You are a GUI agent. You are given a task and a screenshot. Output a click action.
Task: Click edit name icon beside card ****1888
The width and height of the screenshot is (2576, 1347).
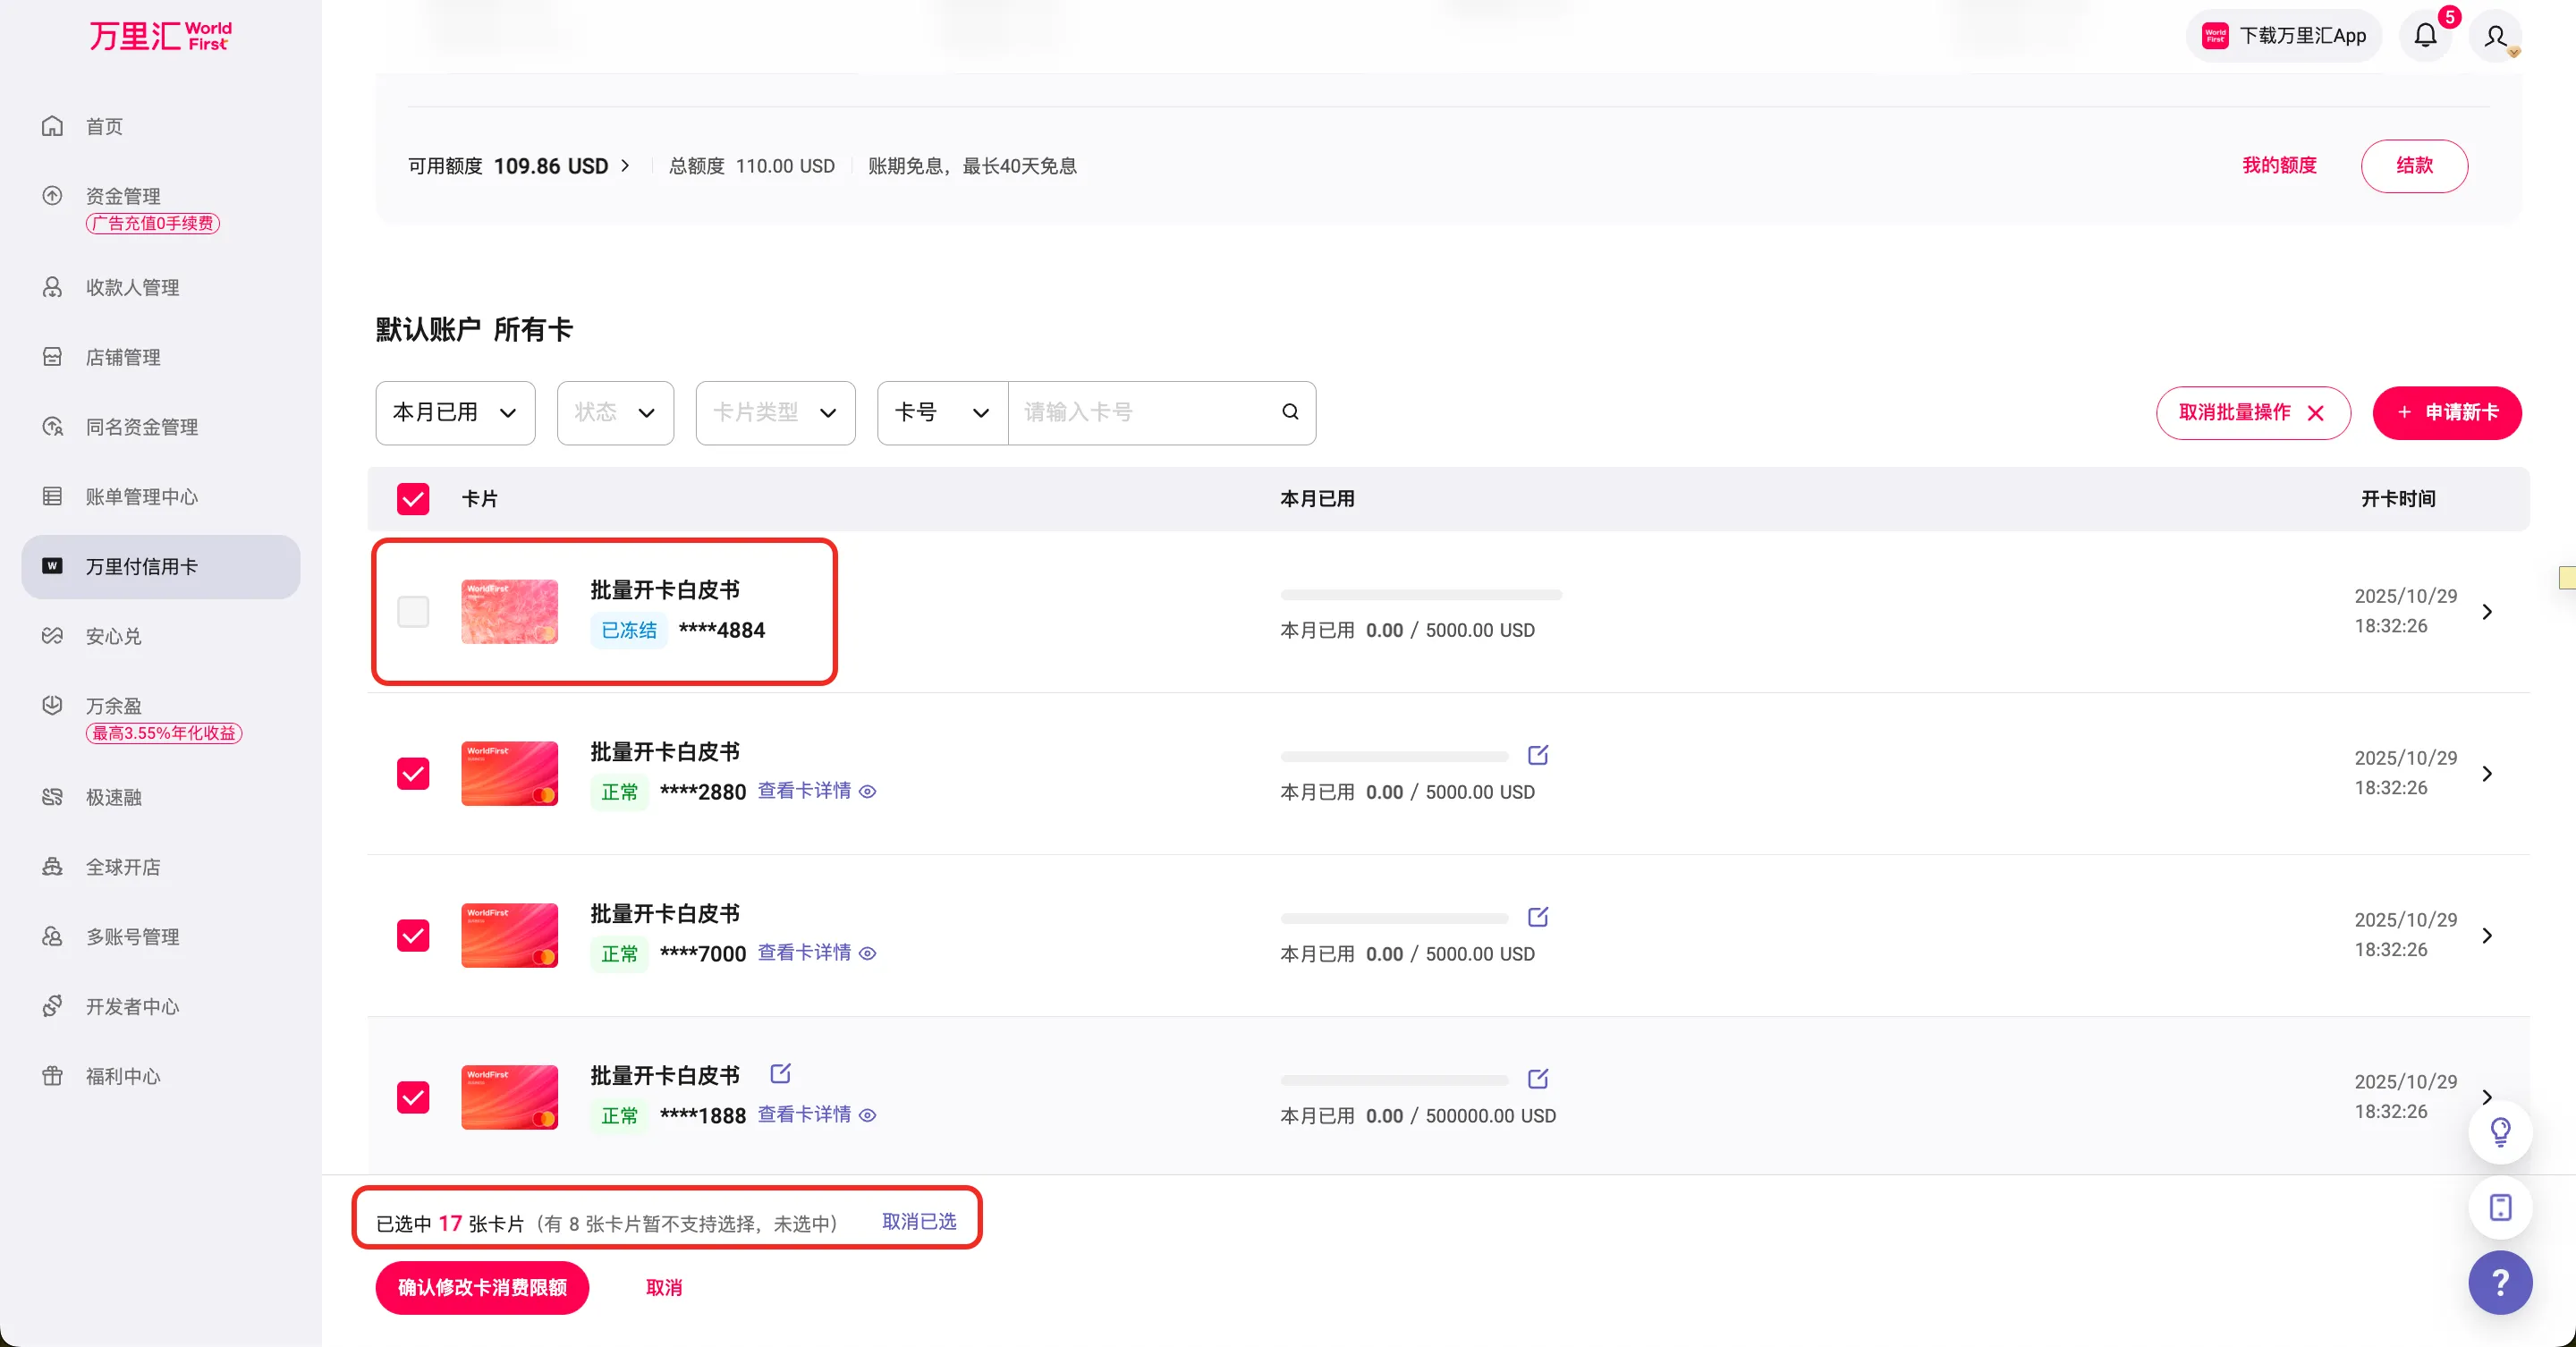pyautogui.click(x=780, y=1073)
